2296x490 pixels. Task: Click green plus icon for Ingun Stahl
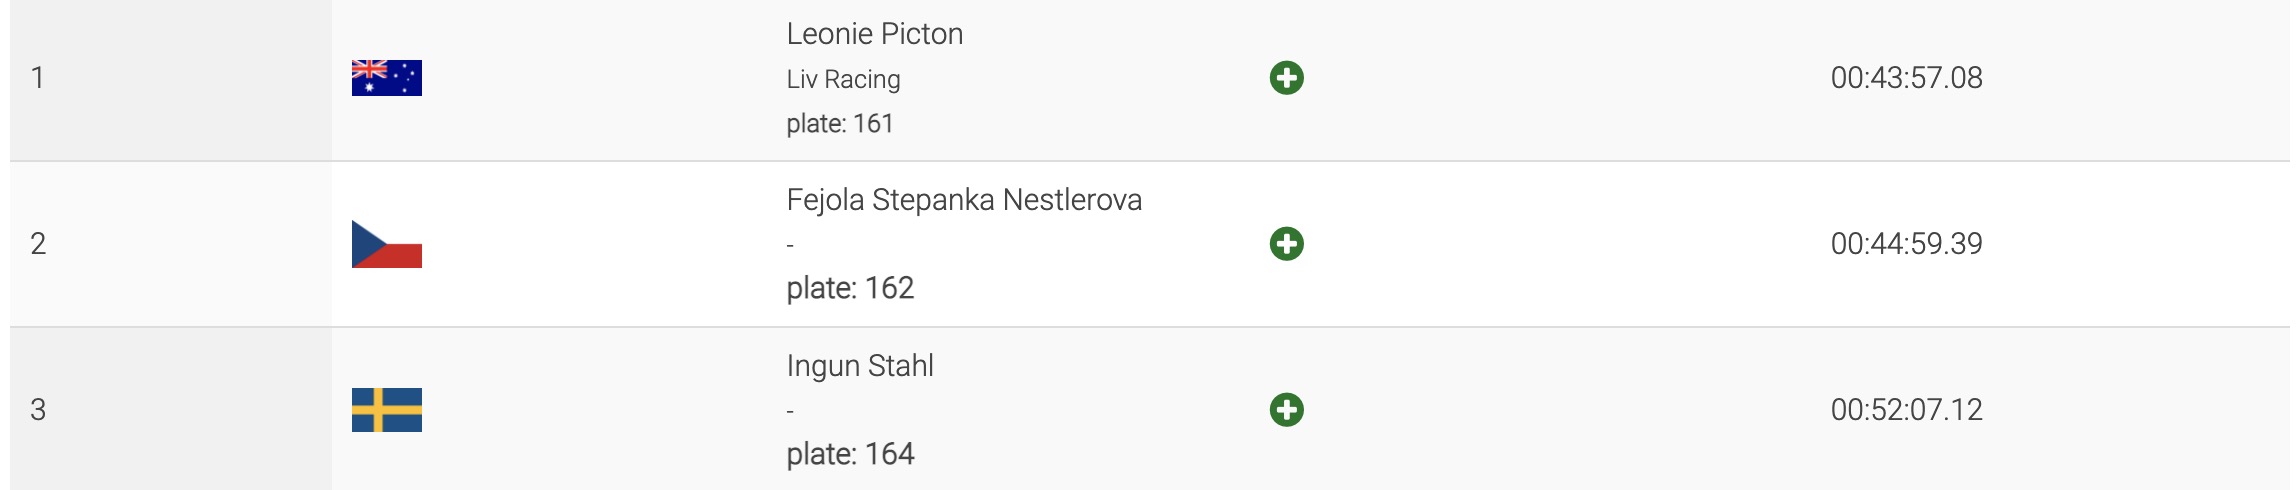1286,410
